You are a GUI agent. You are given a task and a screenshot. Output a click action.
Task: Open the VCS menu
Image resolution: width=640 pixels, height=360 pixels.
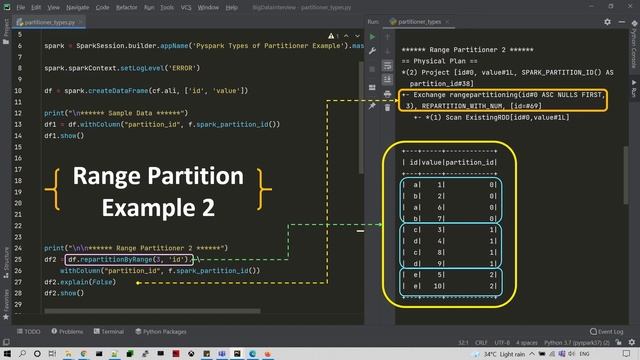point(186,7)
